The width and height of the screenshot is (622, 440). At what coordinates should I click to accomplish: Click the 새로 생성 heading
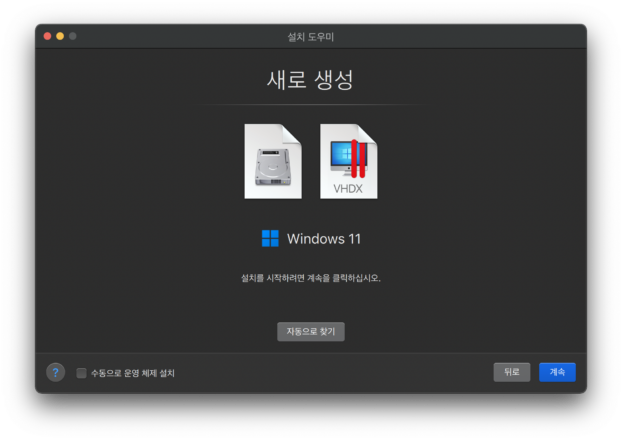pyautogui.click(x=311, y=81)
